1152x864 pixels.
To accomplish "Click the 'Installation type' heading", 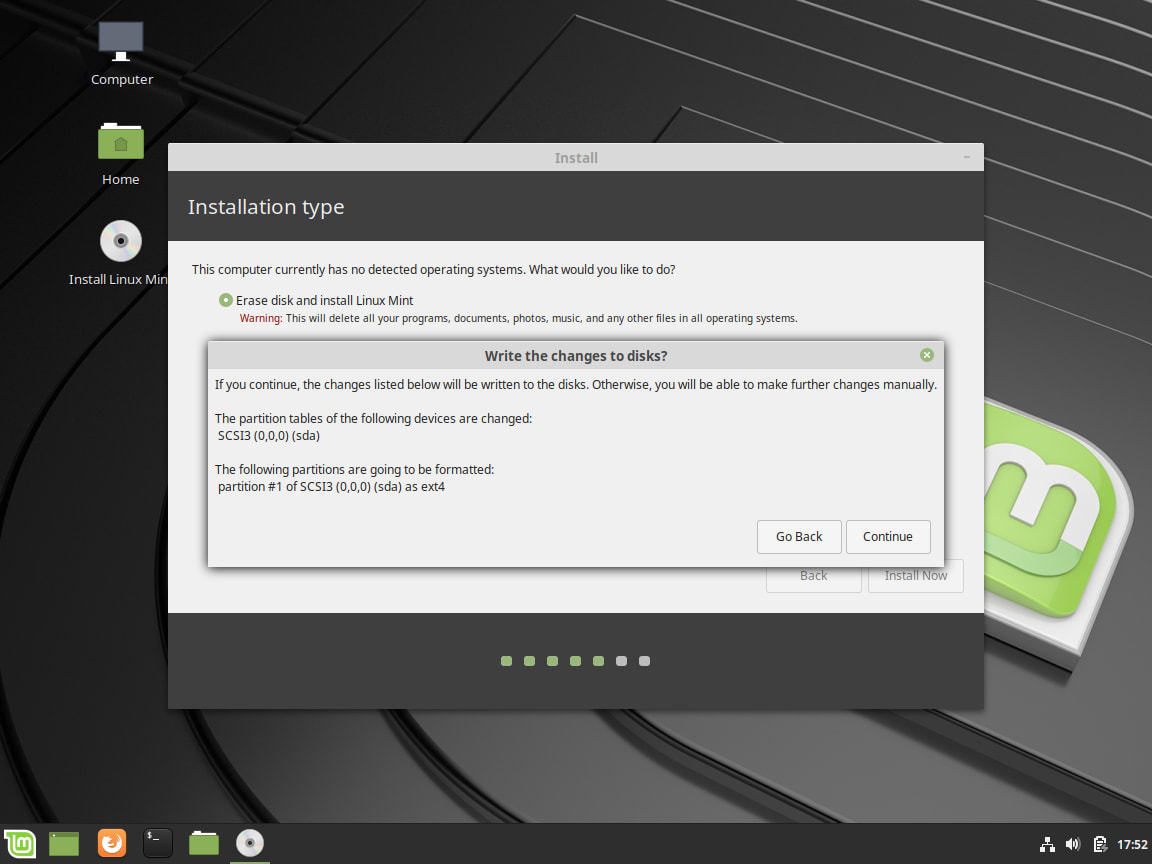I will (266, 207).
